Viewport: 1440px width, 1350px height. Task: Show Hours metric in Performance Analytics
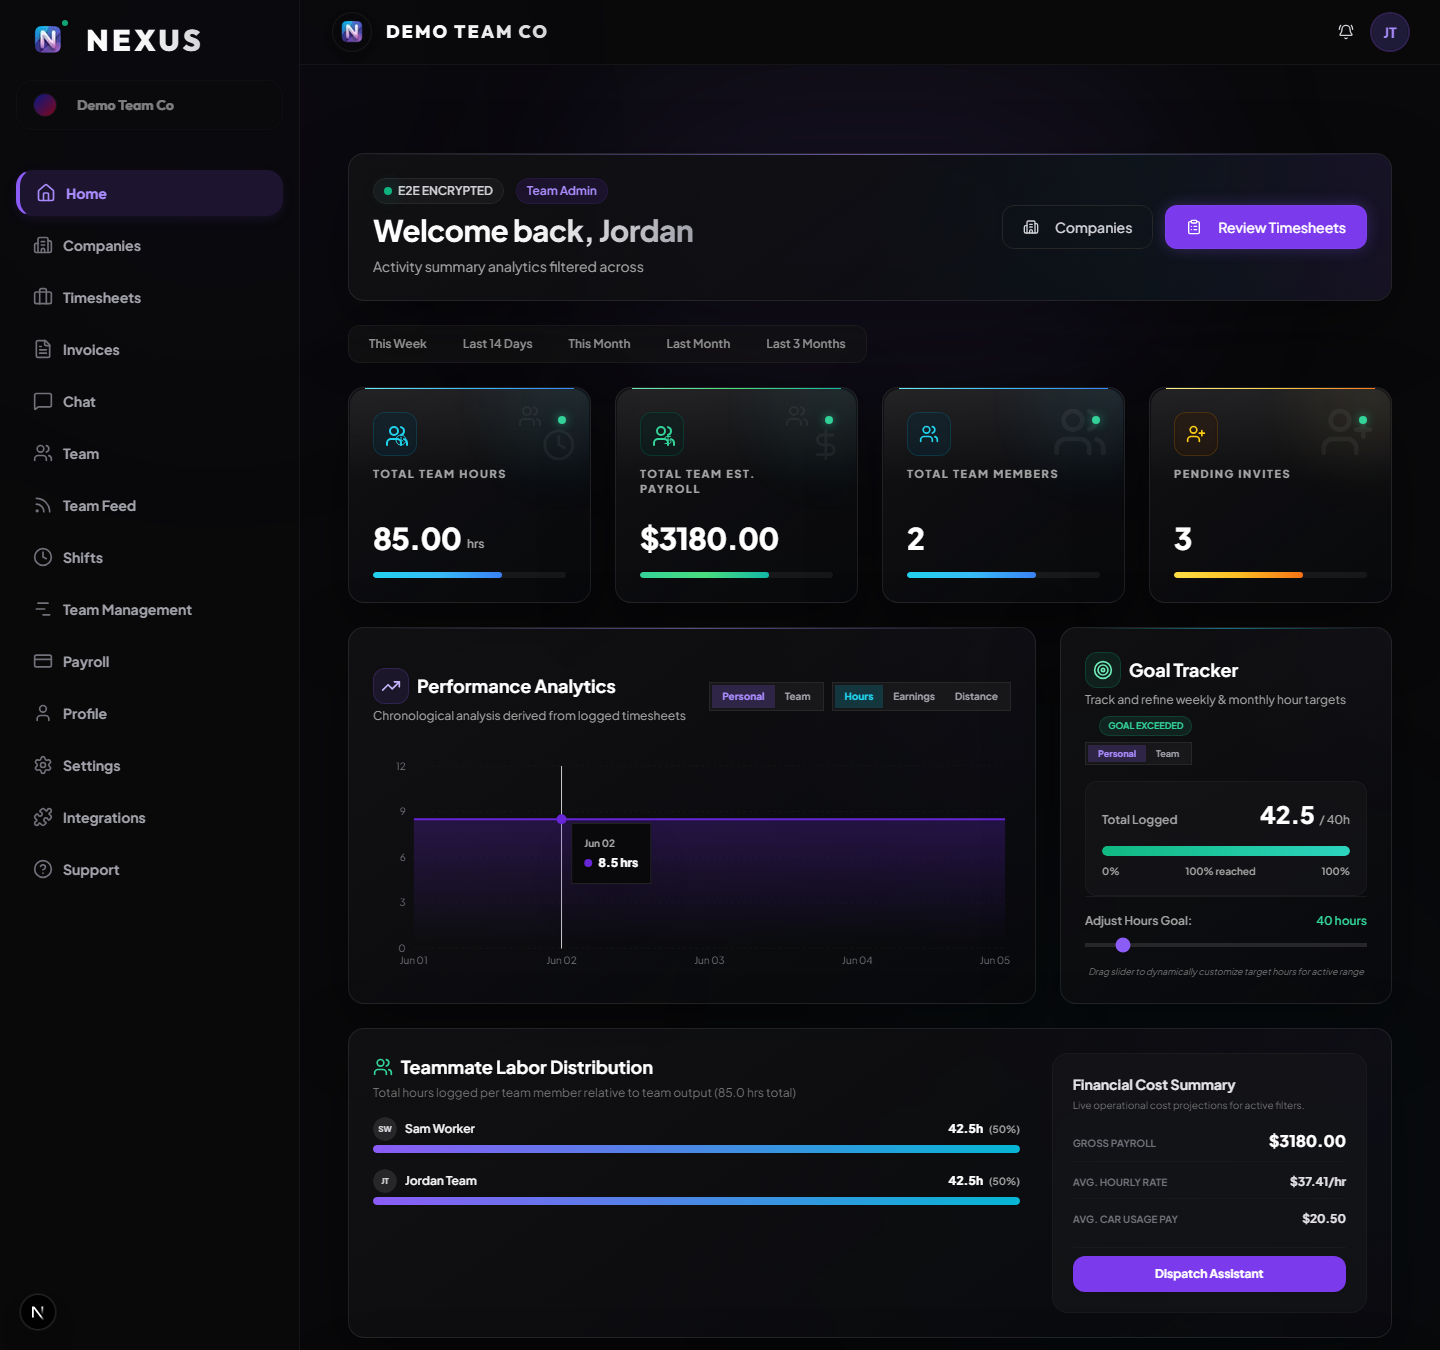tap(858, 696)
